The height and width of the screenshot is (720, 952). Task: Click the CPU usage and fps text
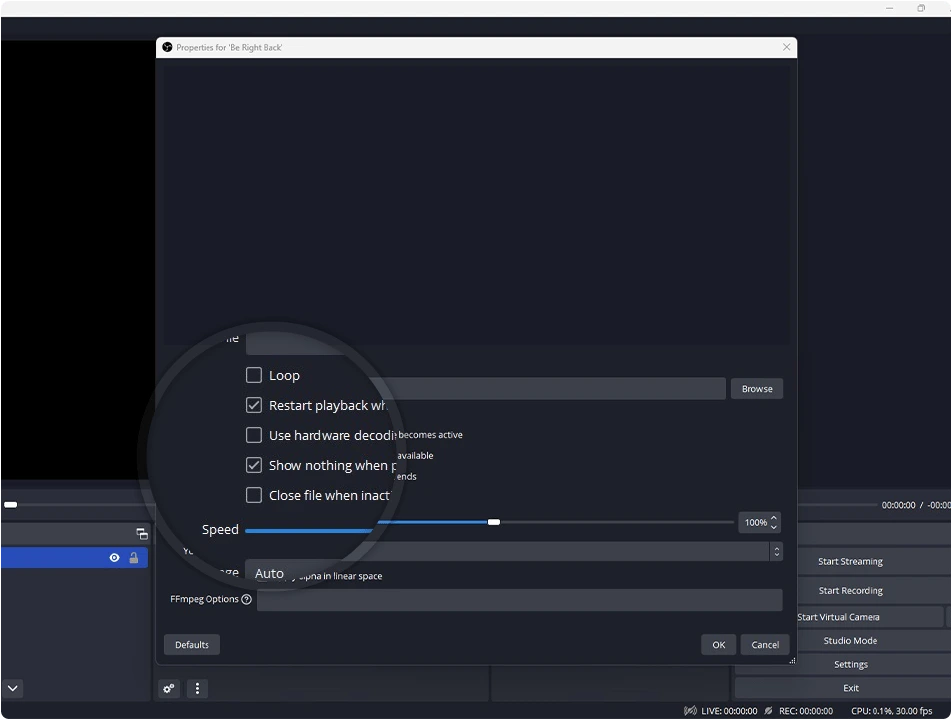point(891,711)
